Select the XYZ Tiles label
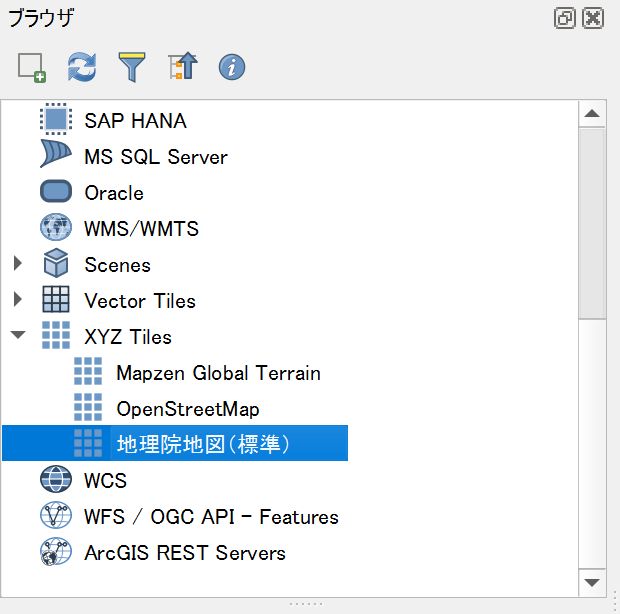The image size is (620, 614). (128, 337)
